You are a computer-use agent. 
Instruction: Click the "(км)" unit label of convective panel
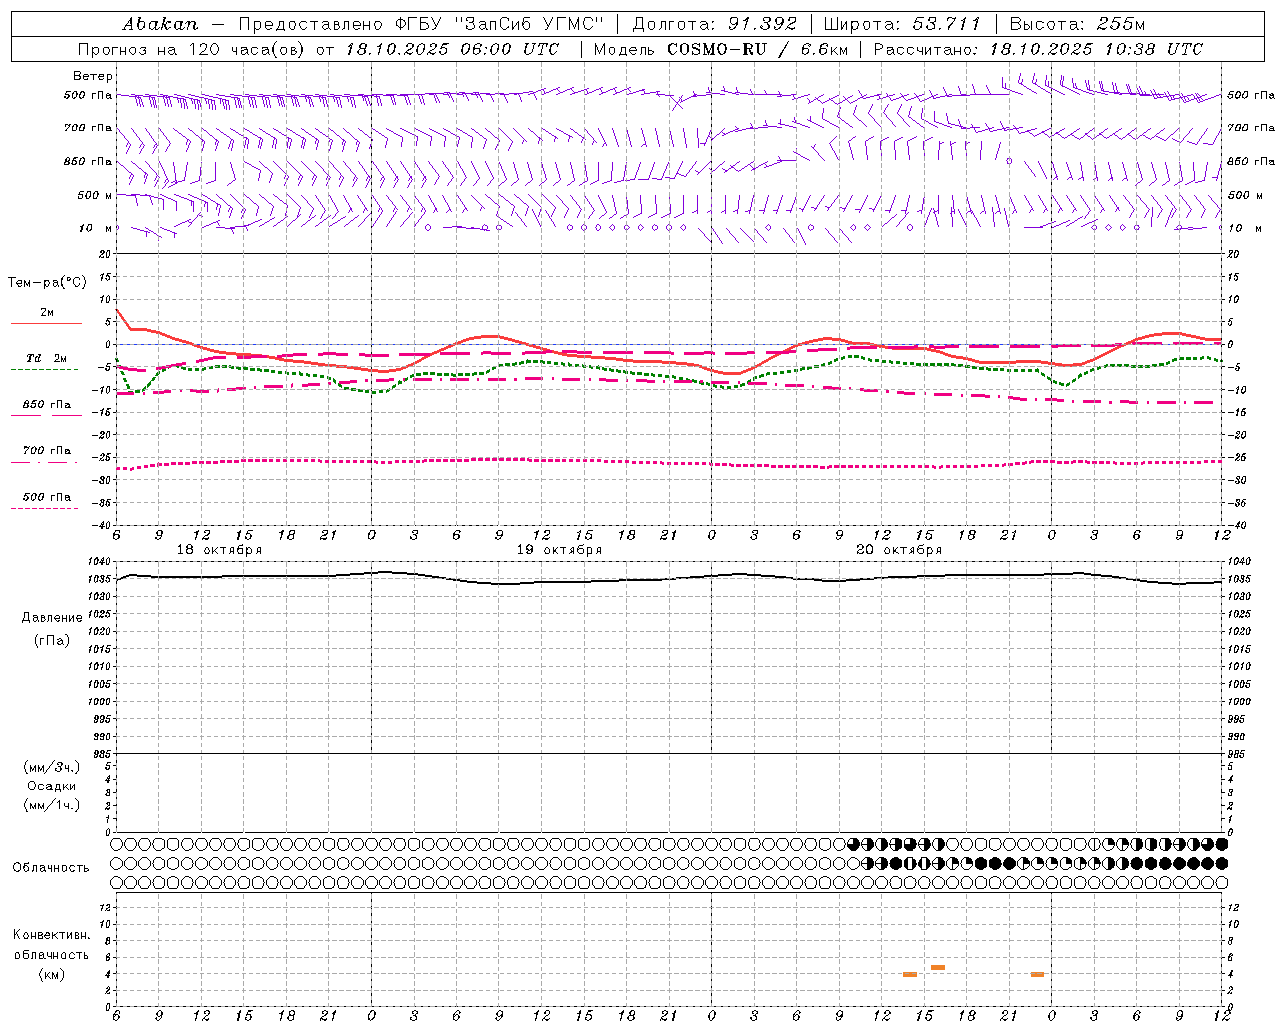[52, 974]
